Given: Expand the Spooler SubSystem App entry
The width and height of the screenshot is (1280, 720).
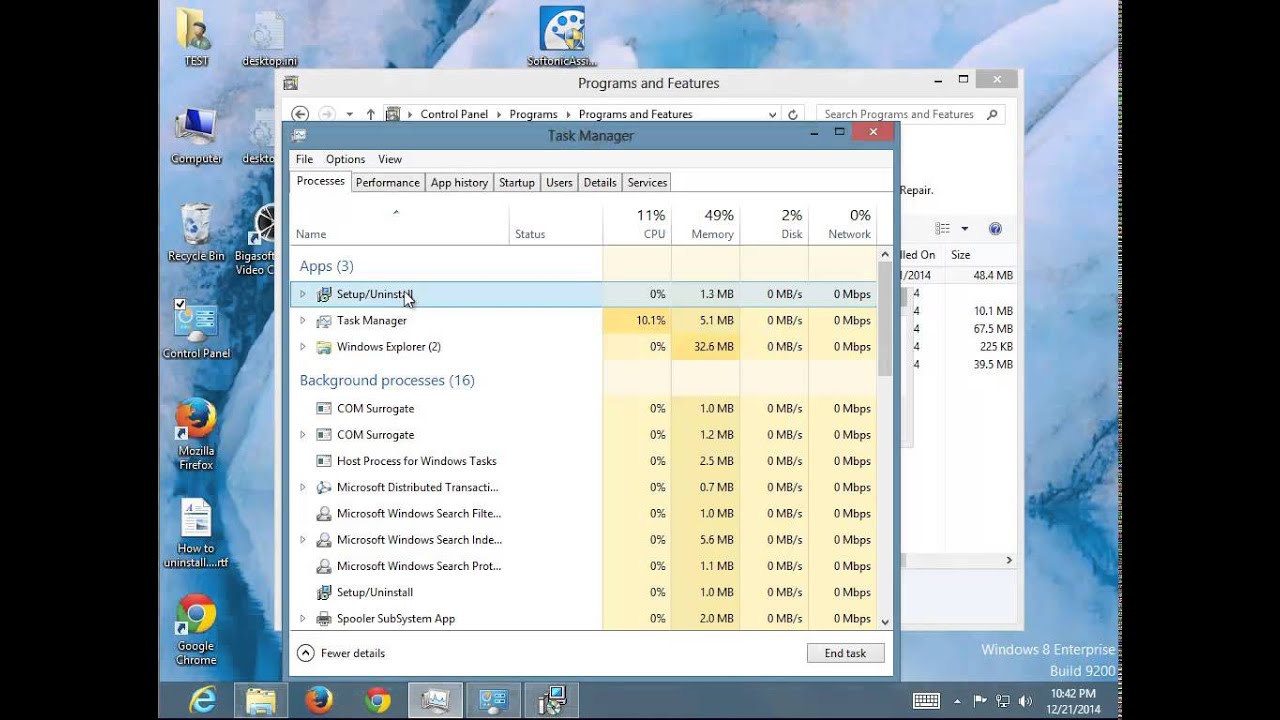Looking at the screenshot, I should click(x=303, y=618).
